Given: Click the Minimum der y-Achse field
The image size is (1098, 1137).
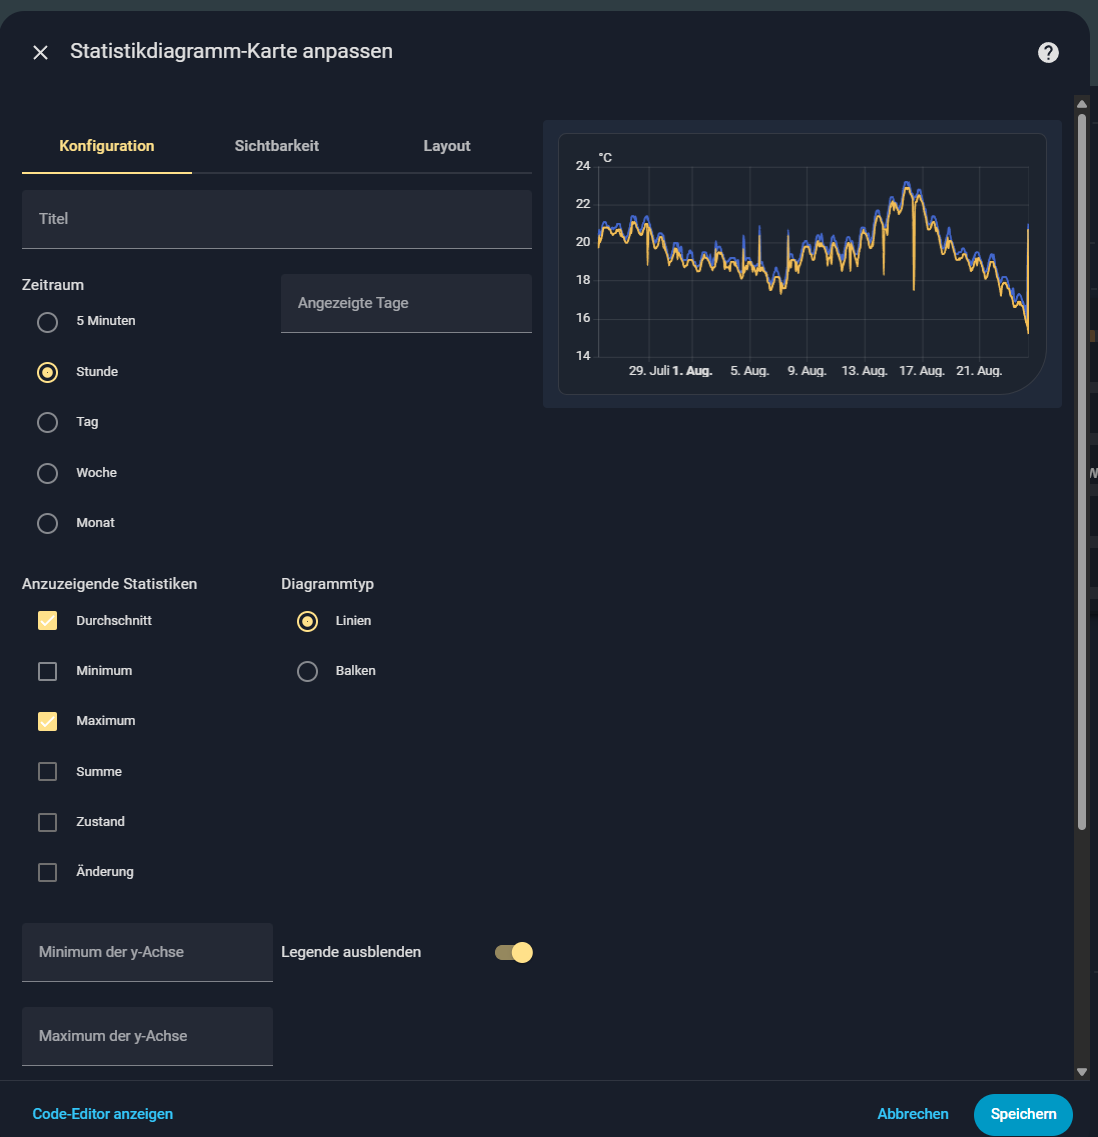Looking at the screenshot, I should click(147, 952).
